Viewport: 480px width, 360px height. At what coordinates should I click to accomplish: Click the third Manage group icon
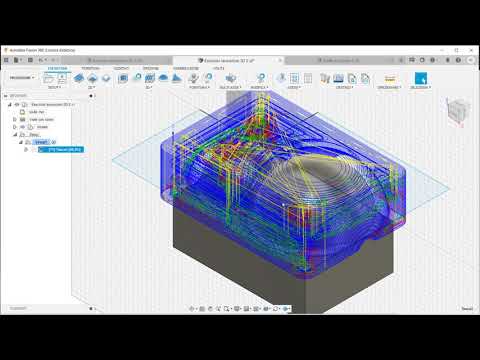pos(352,79)
